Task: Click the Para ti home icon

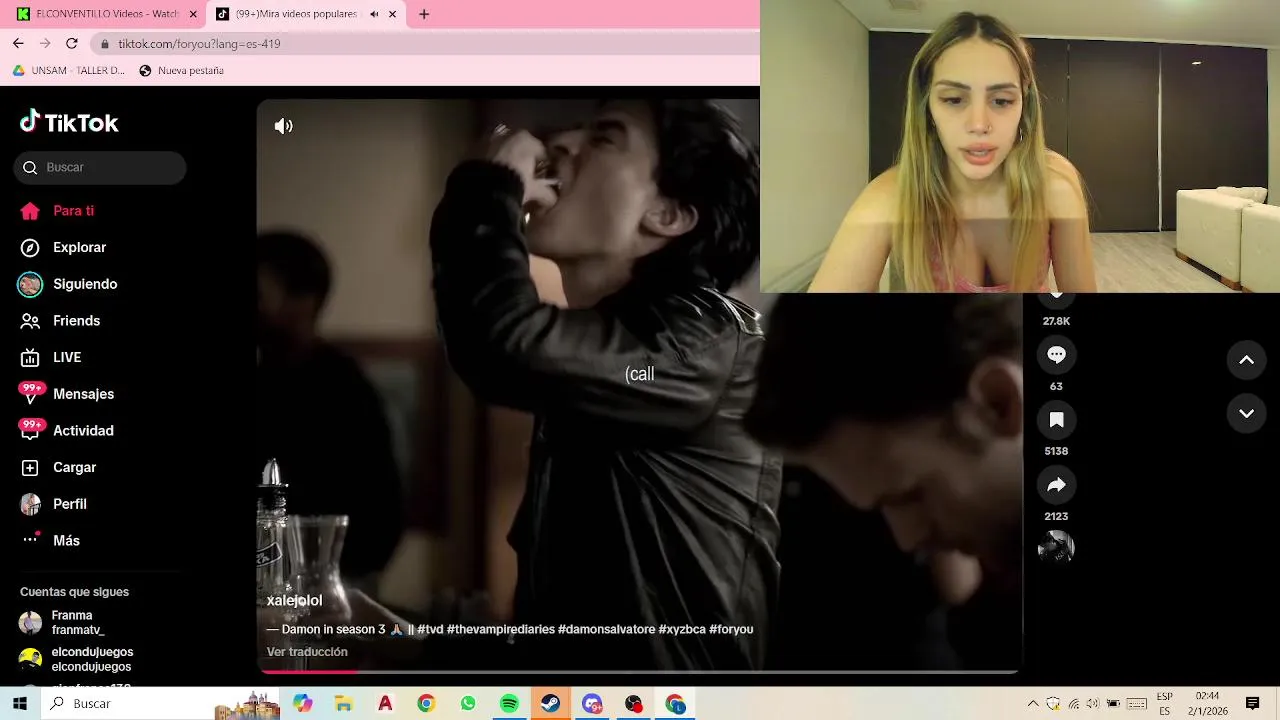Action: 30,211
